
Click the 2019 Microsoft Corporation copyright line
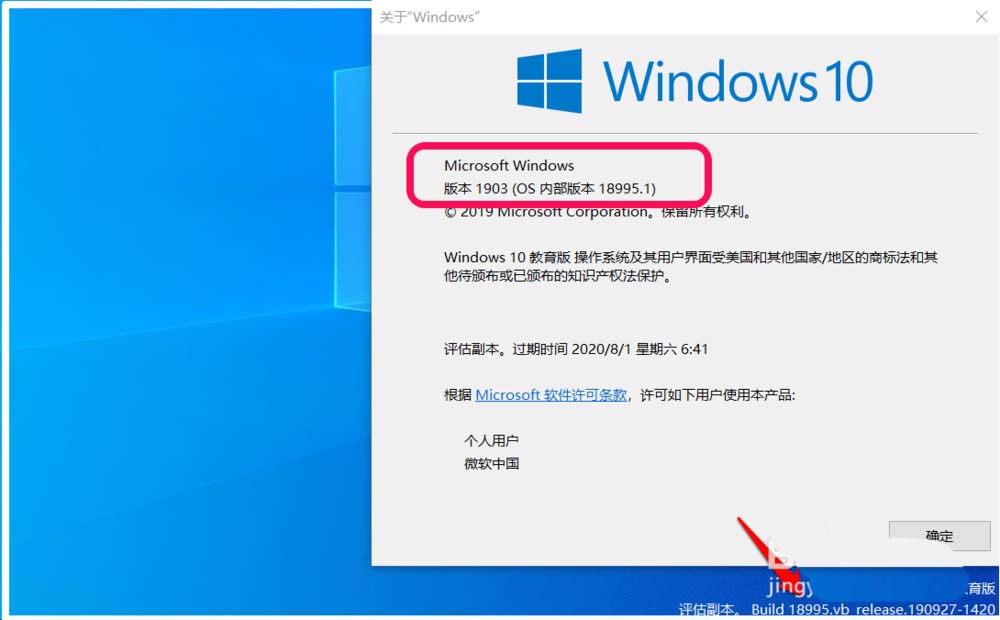coord(598,212)
